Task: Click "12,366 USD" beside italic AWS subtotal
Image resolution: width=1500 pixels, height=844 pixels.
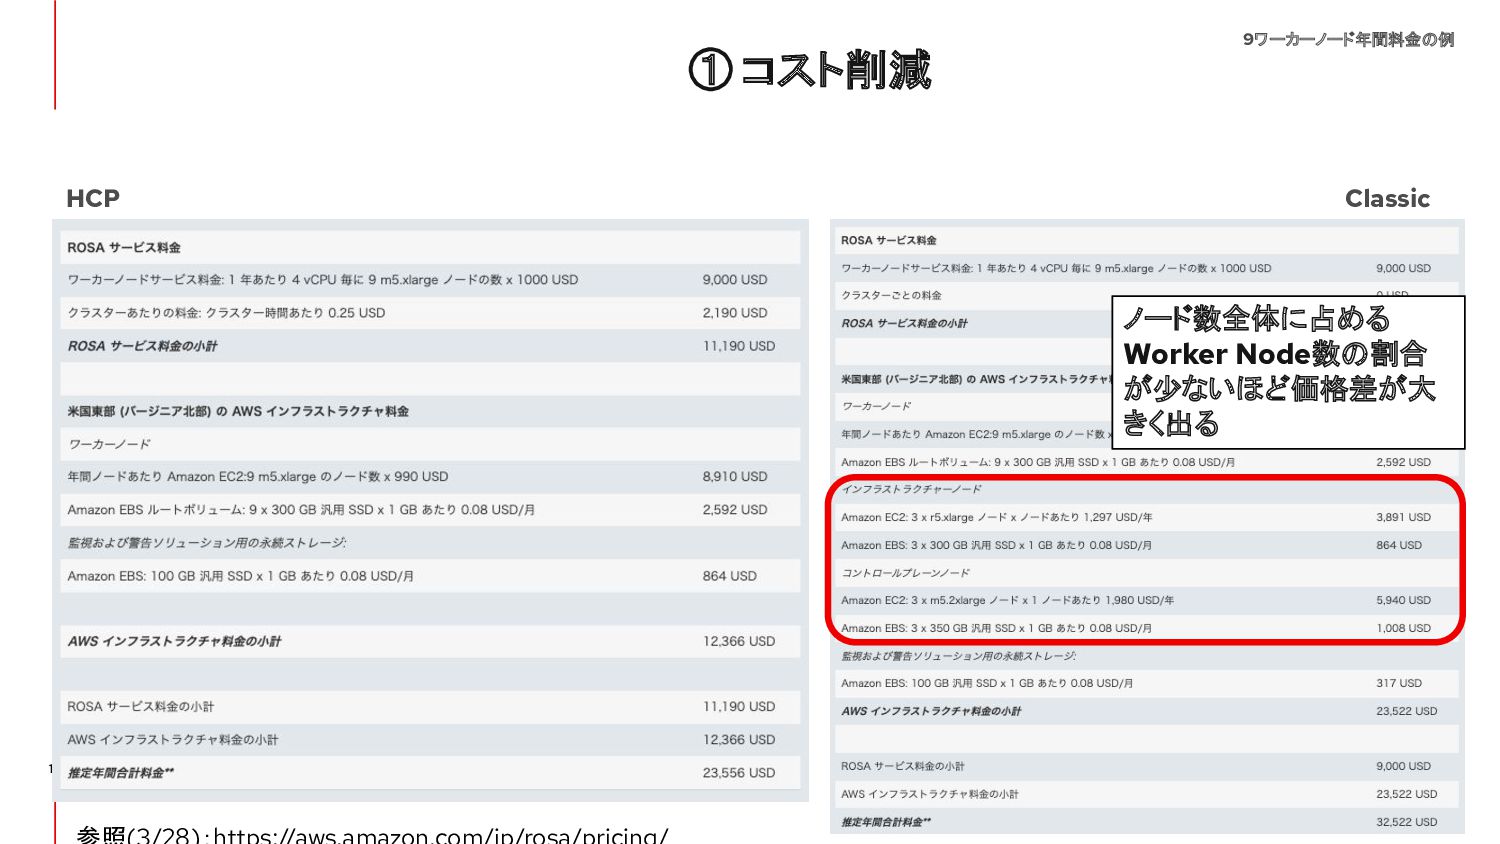Action: click(738, 641)
